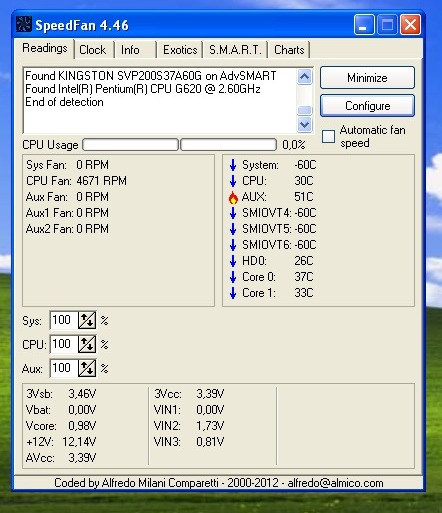The image size is (442, 513).
Task: Click the 'VIN1: 0,00V' voltage reading
Action: pos(189,410)
